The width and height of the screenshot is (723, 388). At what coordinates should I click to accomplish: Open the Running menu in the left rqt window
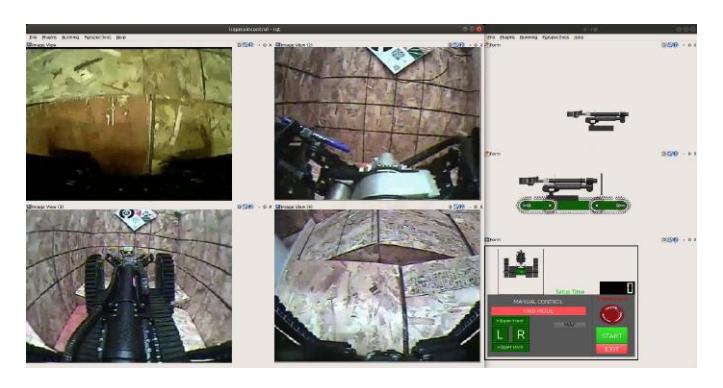pyautogui.click(x=70, y=37)
